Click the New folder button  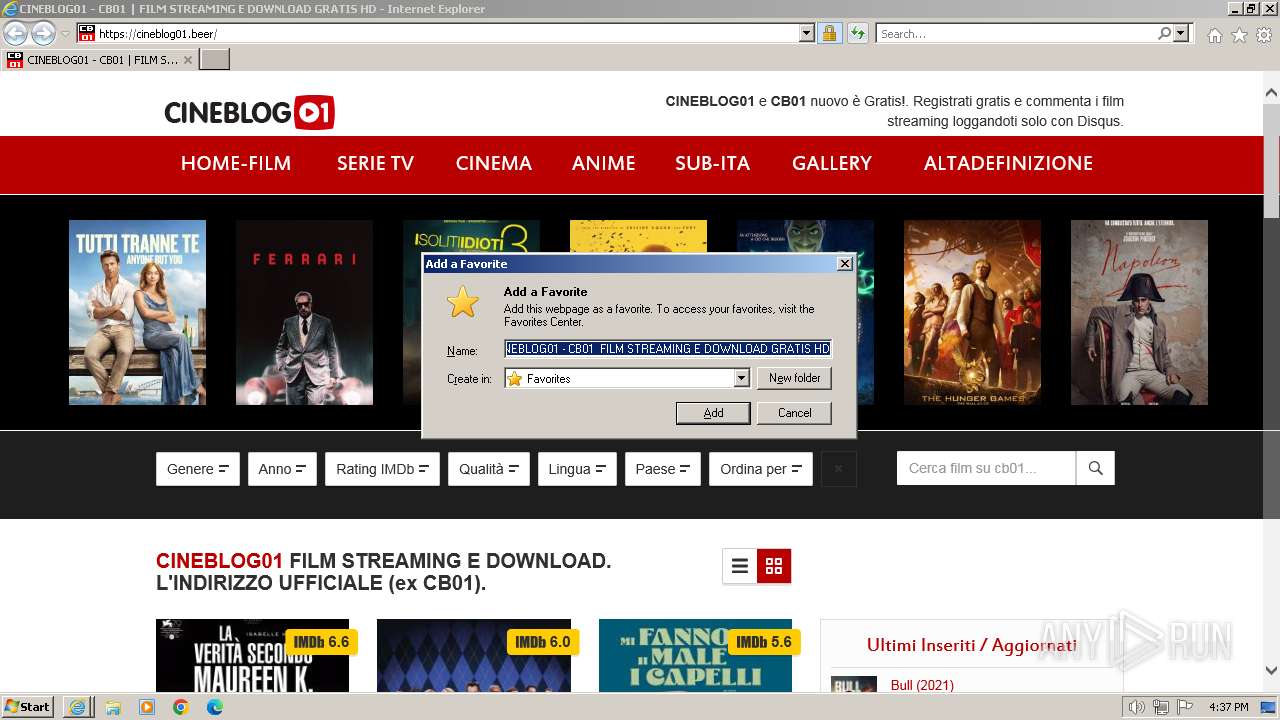pyautogui.click(x=795, y=378)
